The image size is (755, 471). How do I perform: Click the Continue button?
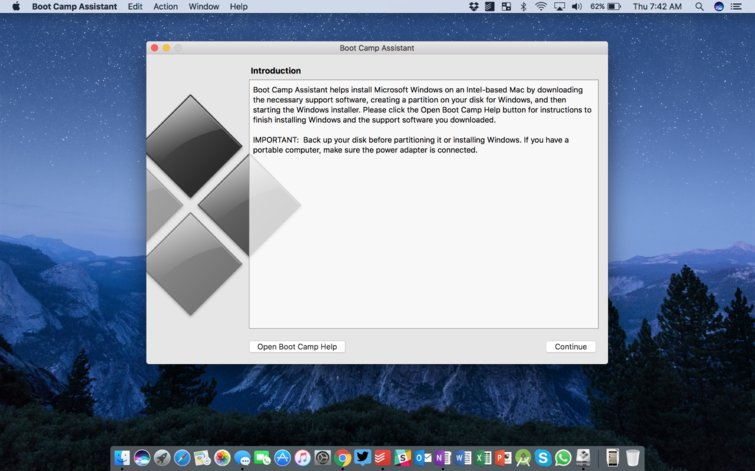click(571, 347)
